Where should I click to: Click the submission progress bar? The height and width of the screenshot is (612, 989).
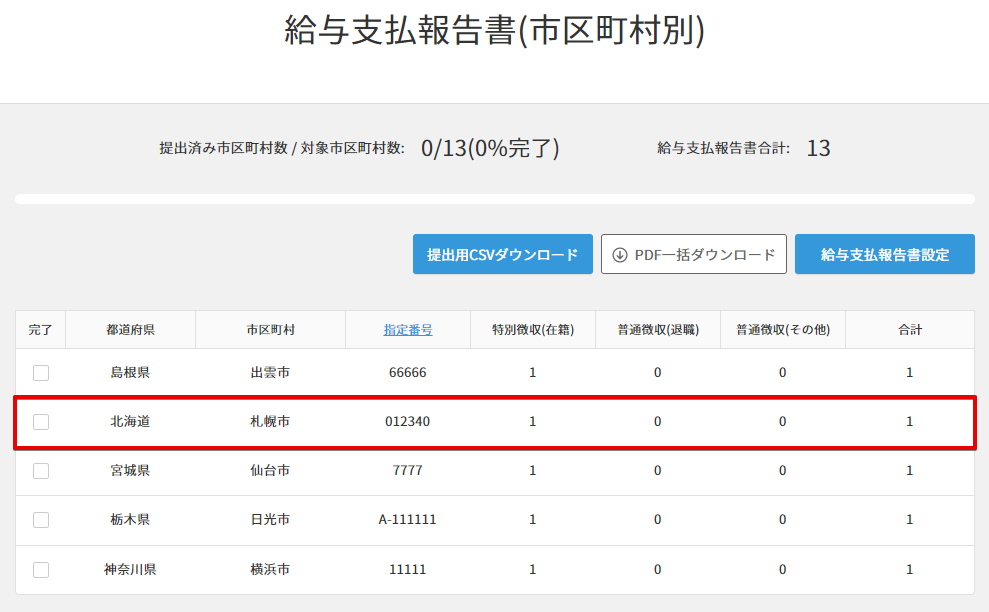pos(494,199)
